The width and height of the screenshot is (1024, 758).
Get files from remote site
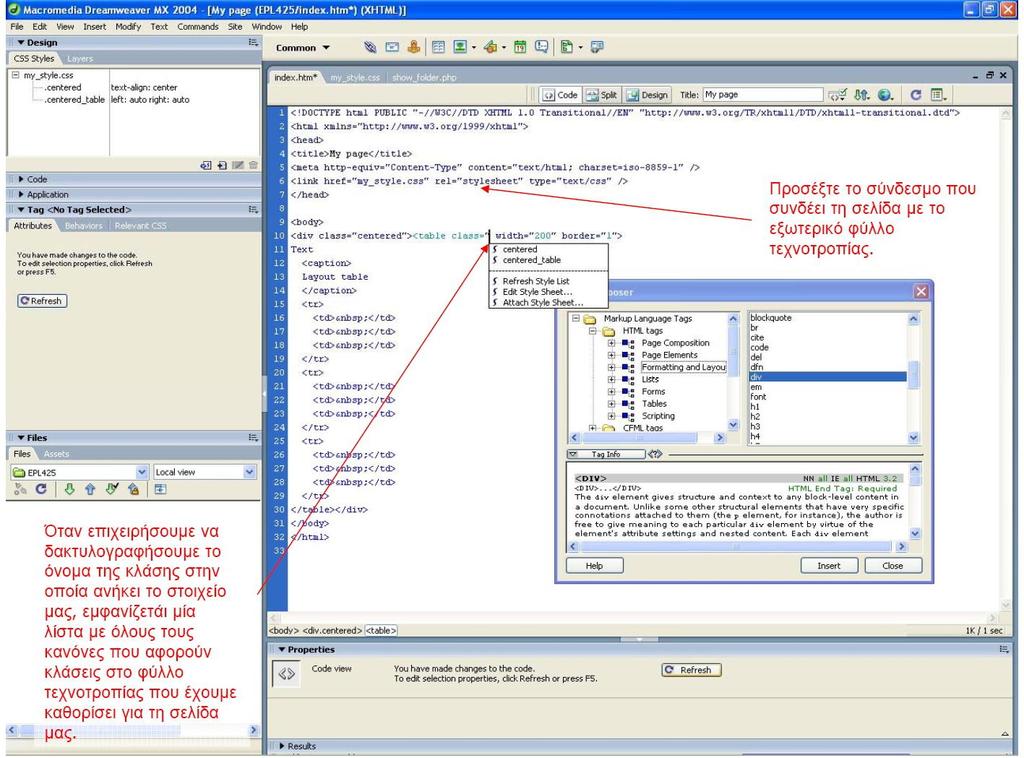[69, 489]
